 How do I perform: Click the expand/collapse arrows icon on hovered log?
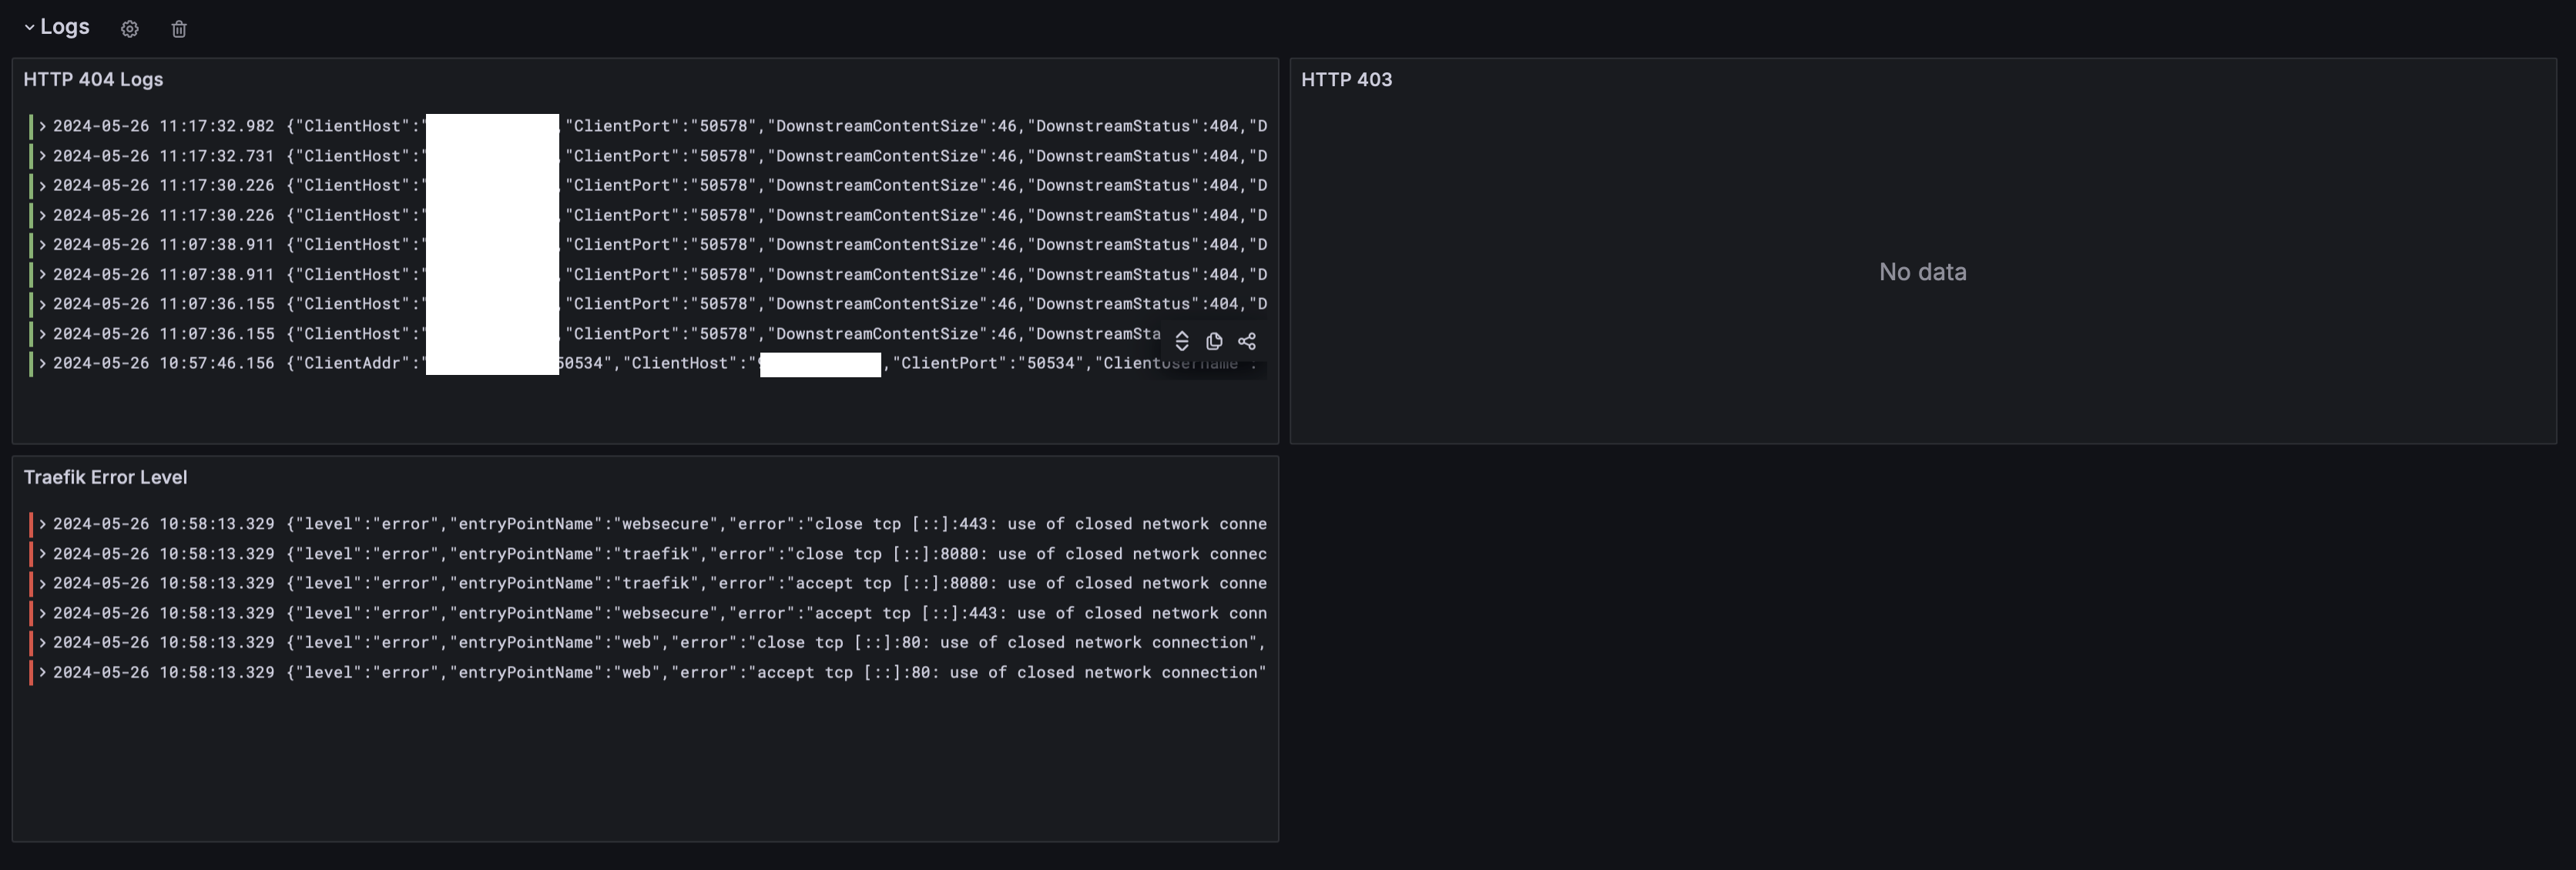(1181, 341)
